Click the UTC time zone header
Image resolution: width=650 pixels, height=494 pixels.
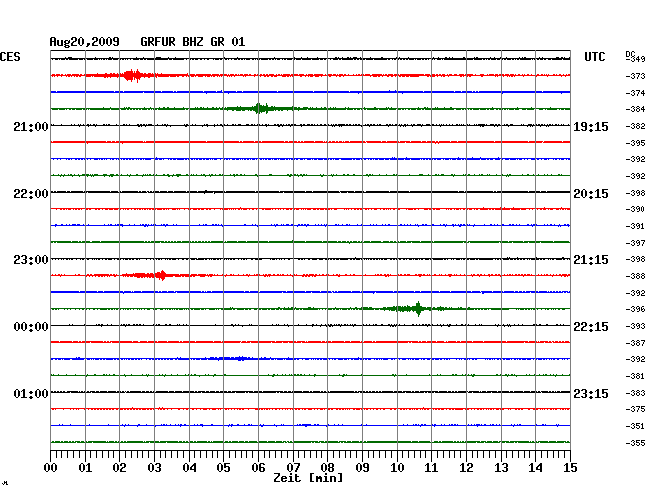point(595,57)
